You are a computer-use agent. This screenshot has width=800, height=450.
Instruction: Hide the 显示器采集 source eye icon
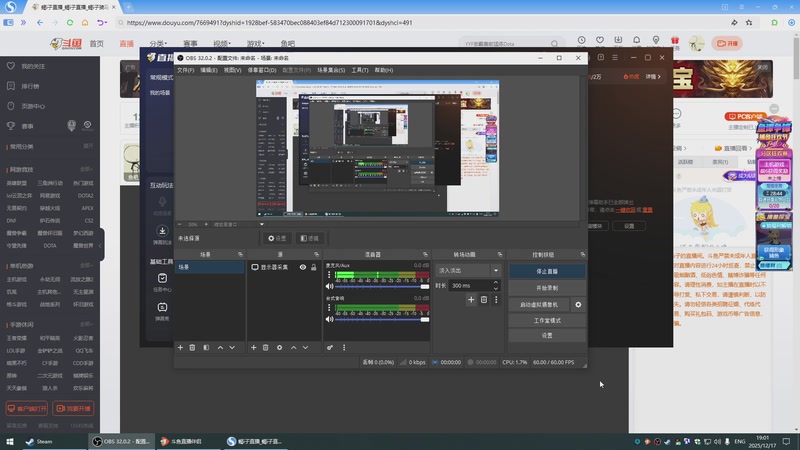pyautogui.click(x=303, y=267)
